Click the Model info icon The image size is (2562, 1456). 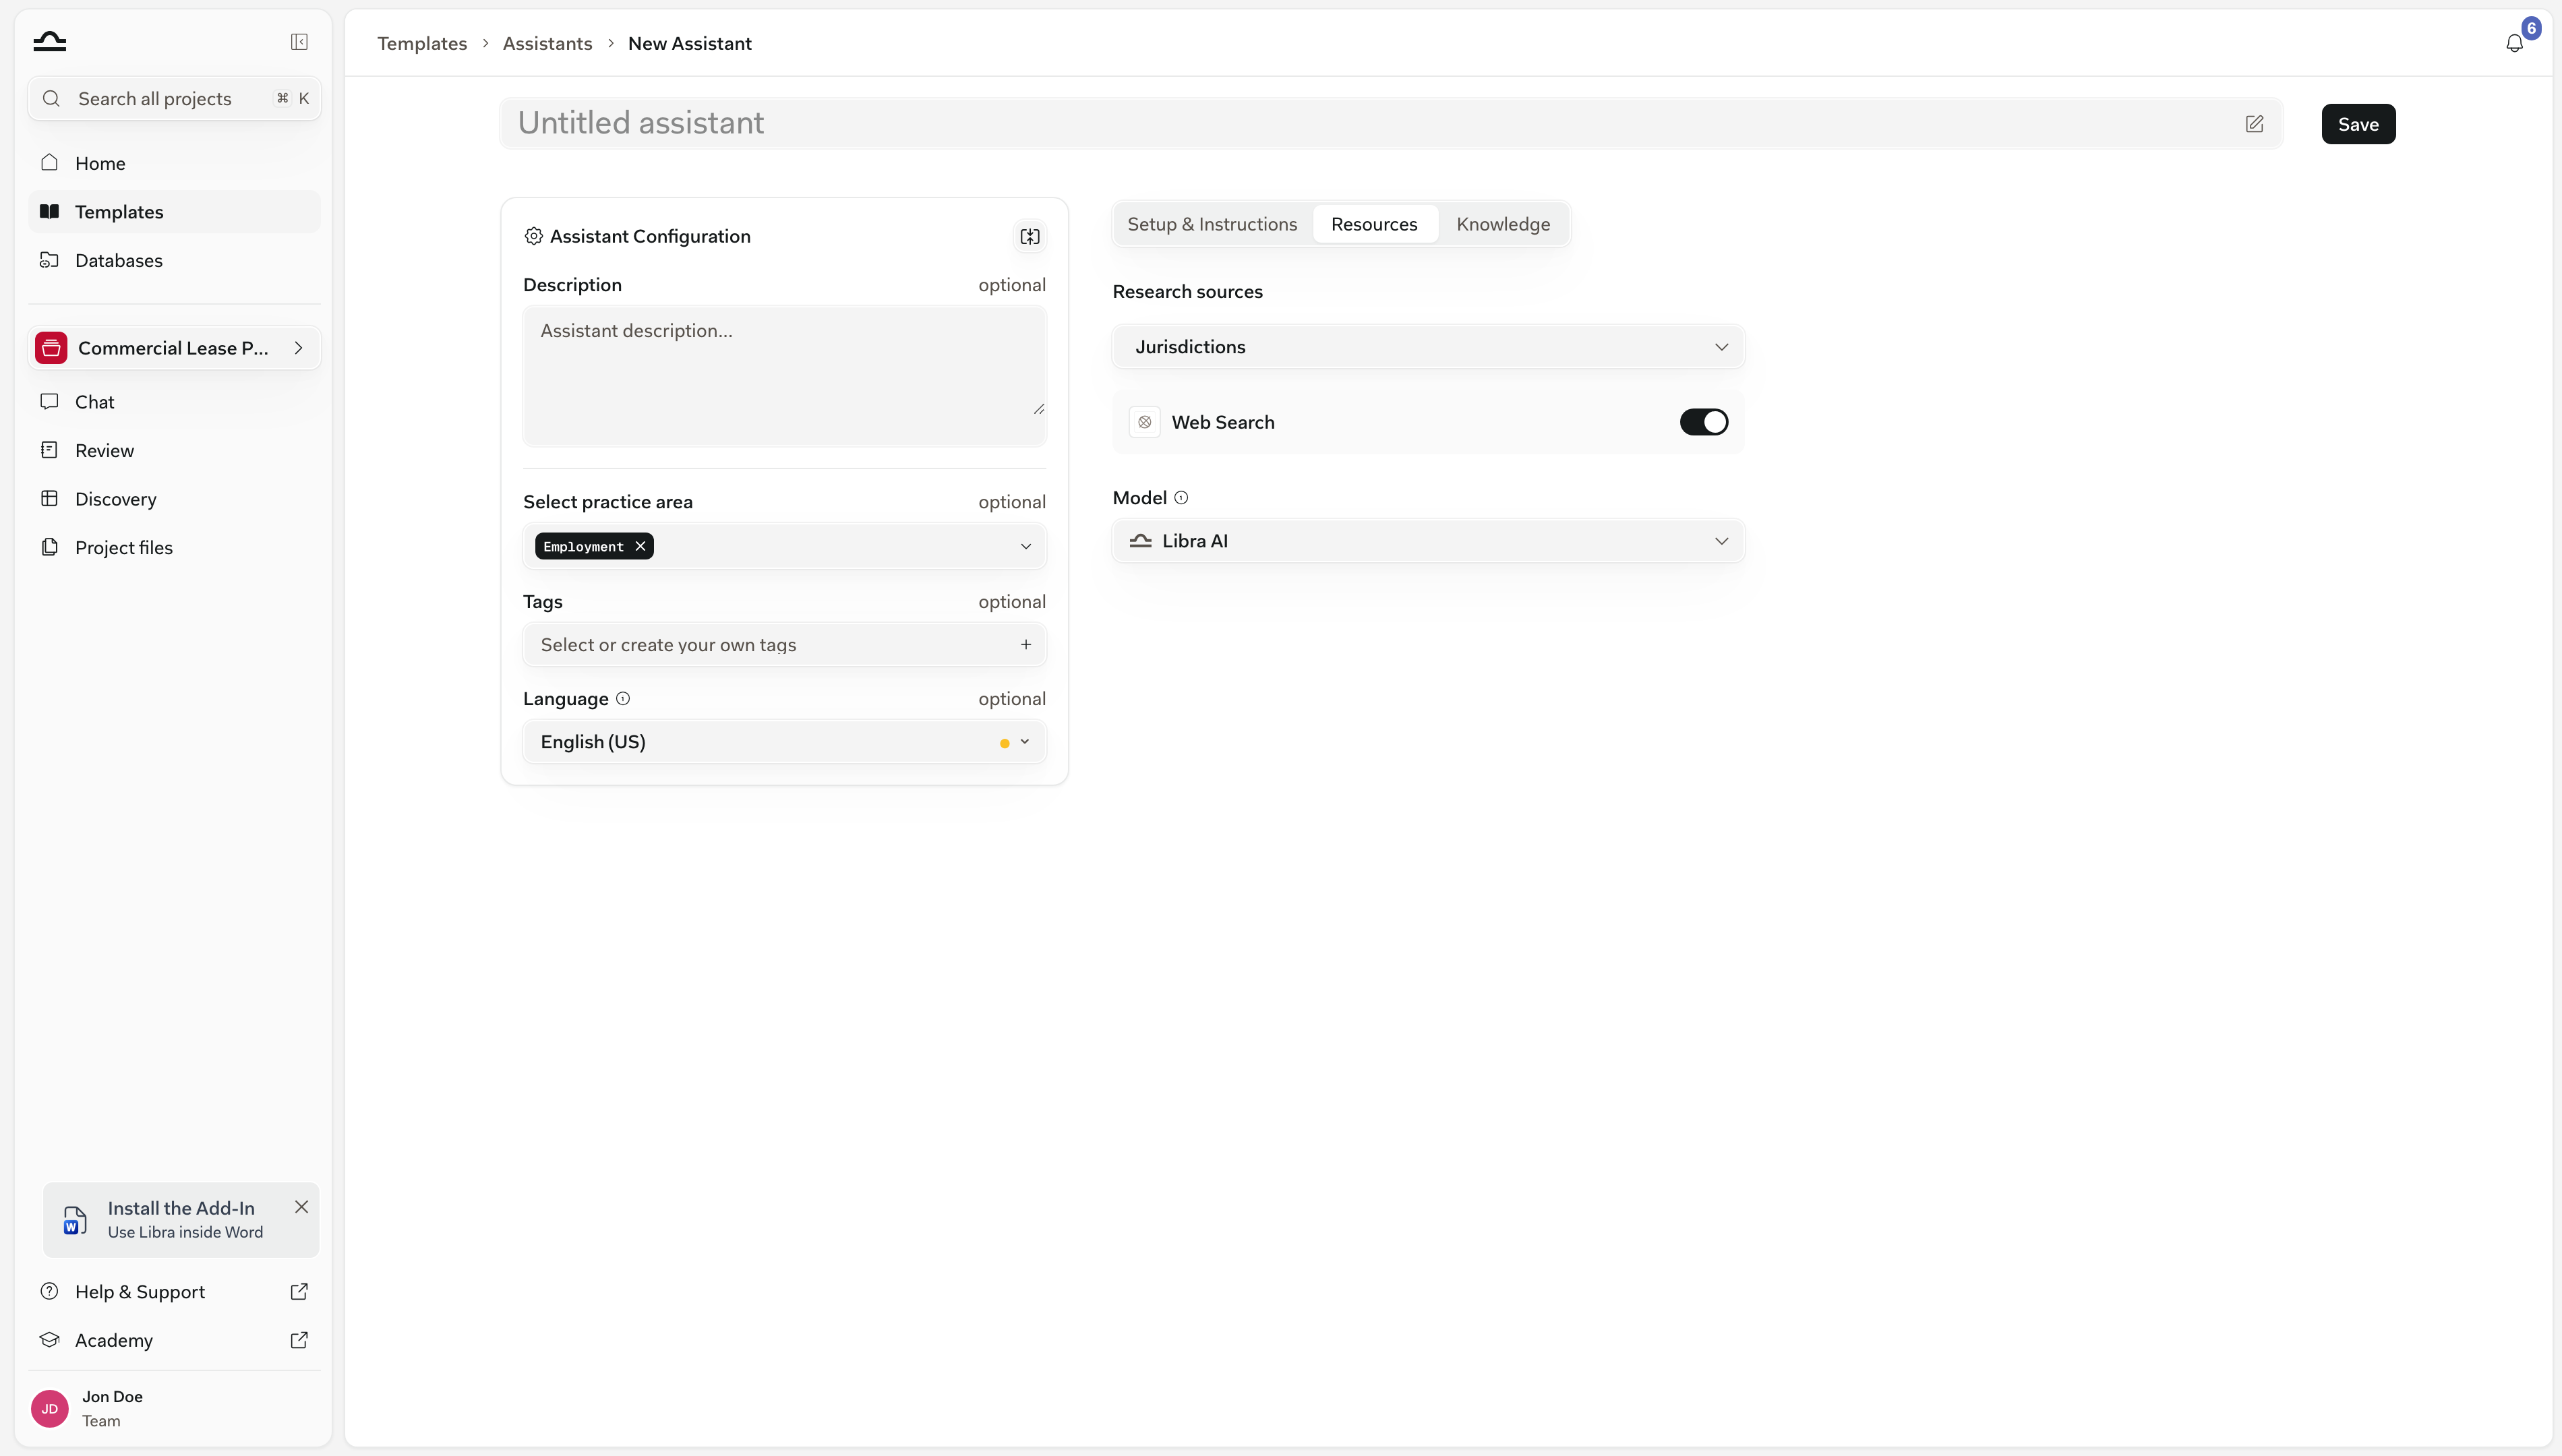pos(1181,498)
